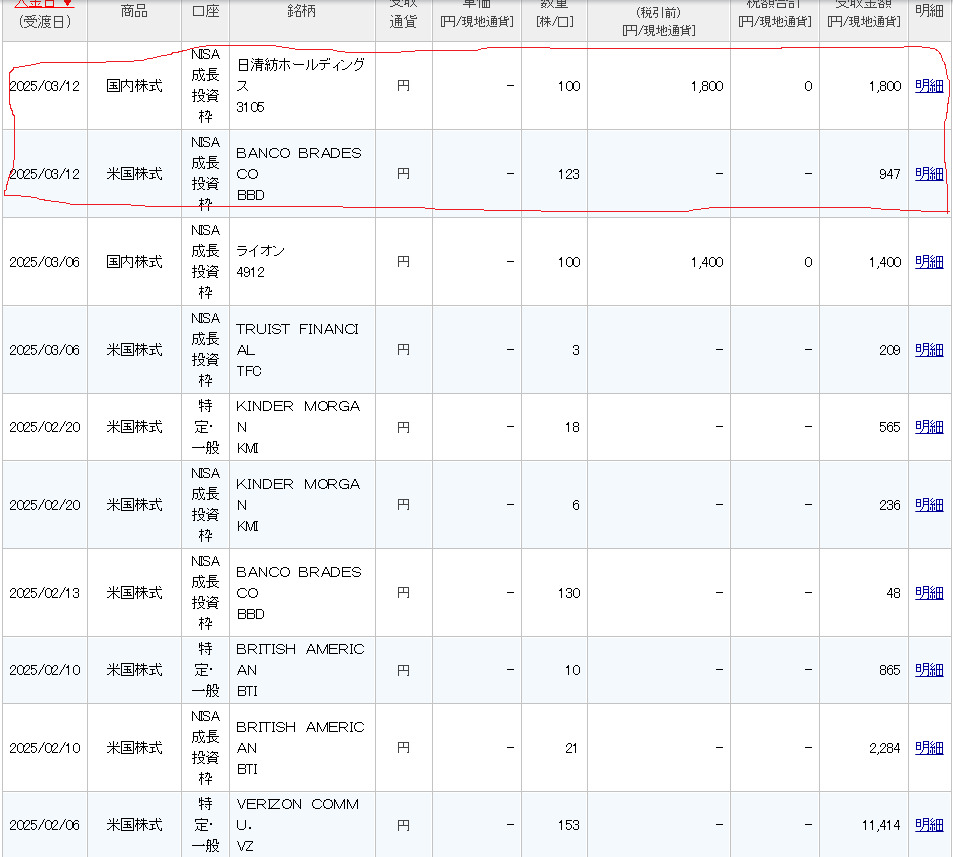953x857 pixels.
Task: Click 円 currency cell in ライオン row
Action: tap(404, 262)
